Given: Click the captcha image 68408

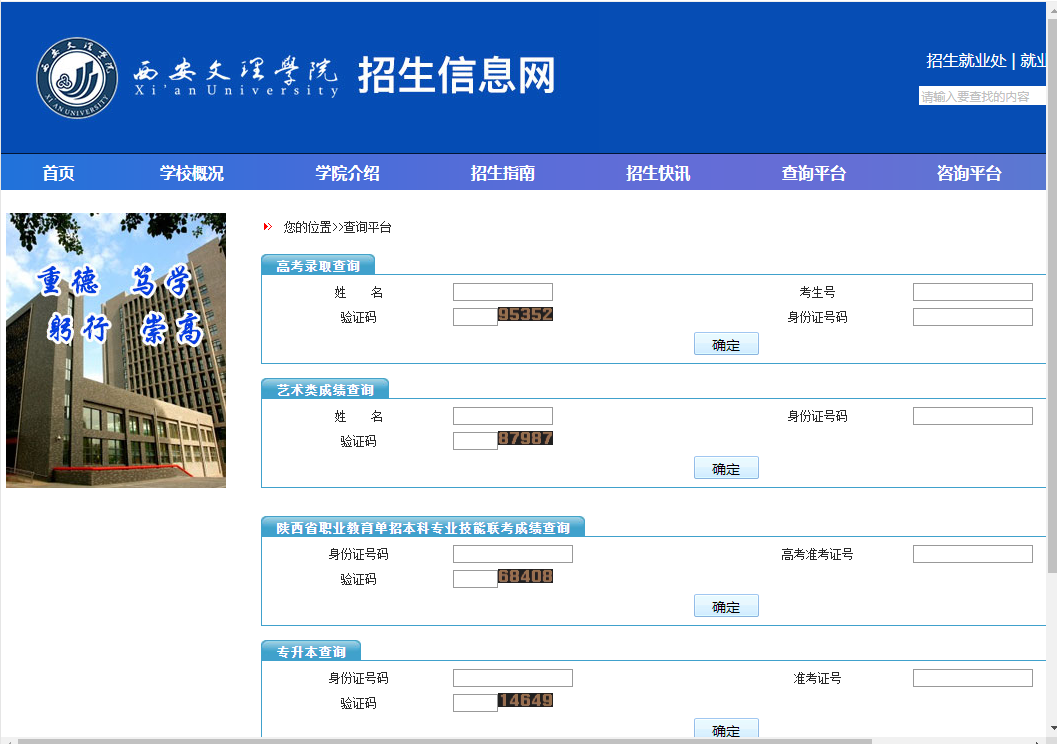Looking at the screenshot, I should [525, 577].
